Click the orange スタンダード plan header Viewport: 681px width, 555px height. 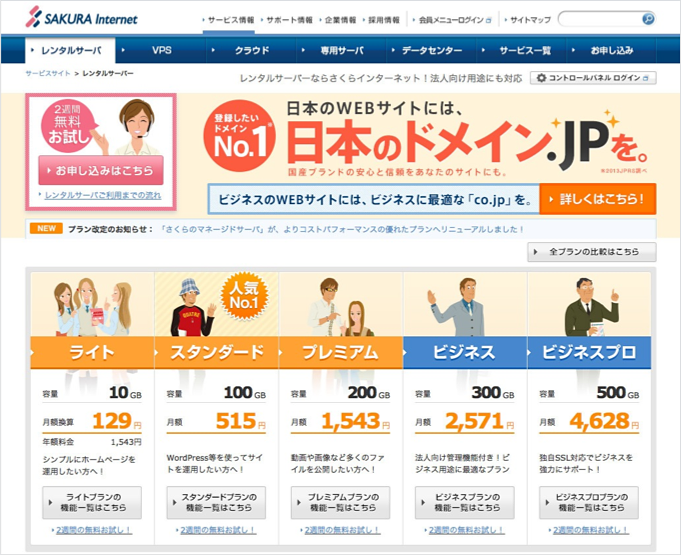point(216,352)
